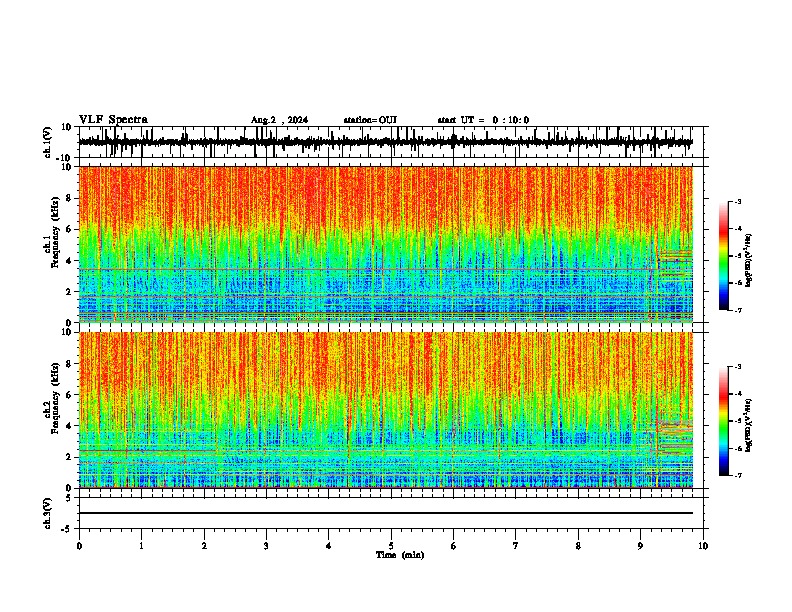Click the 'ch.1(V)' waveform axis label
The image size is (792, 612).
(x=48, y=142)
